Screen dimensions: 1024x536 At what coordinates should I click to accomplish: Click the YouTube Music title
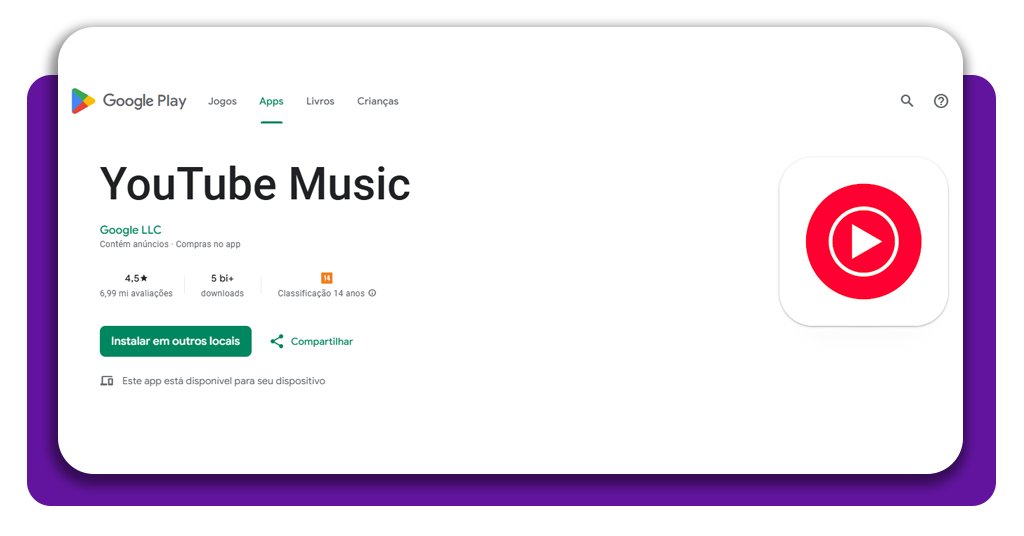tap(255, 184)
